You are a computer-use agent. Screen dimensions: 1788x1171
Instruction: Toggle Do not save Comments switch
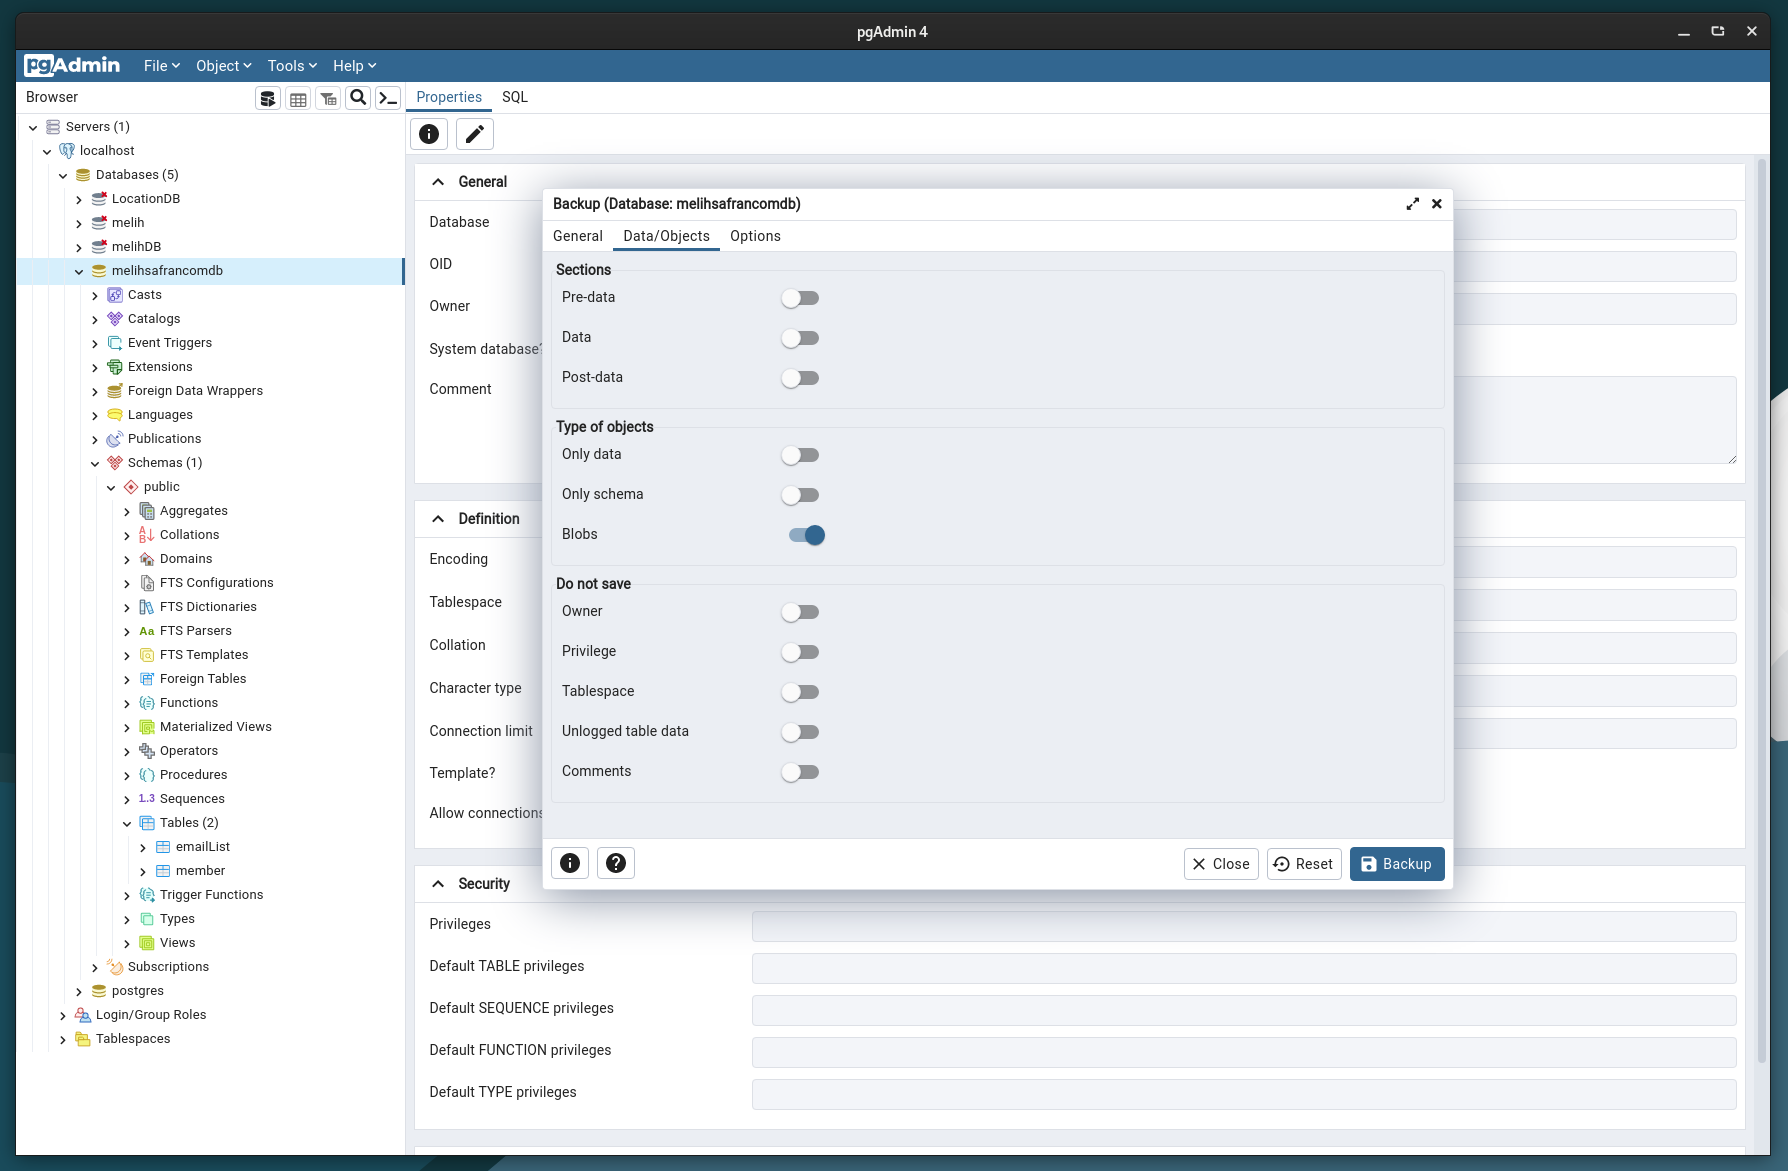[800, 772]
